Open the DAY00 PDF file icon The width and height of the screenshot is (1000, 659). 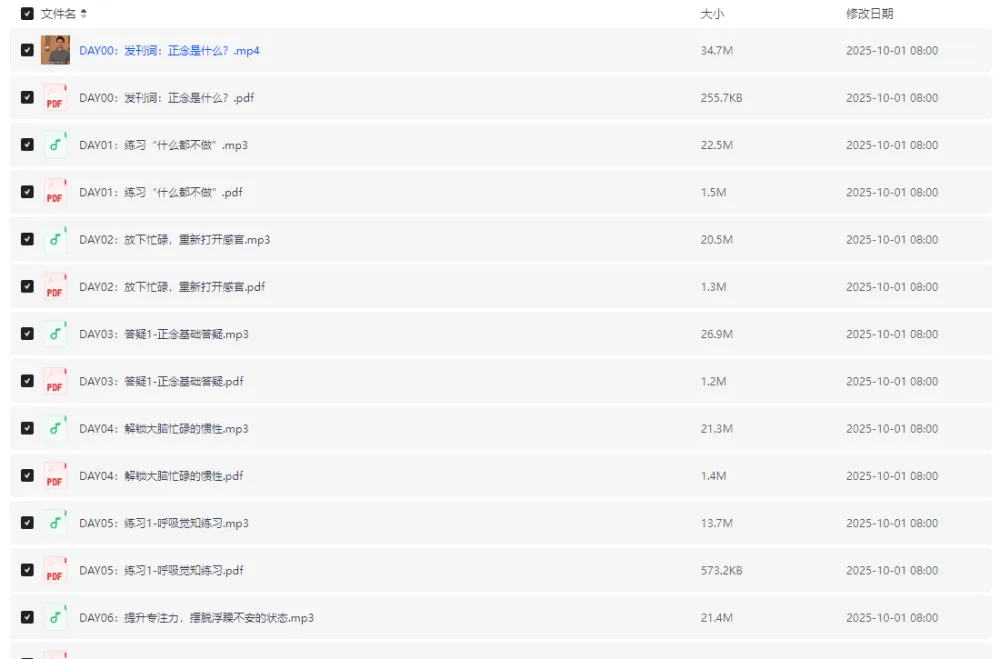pyautogui.click(x=54, y=97)
